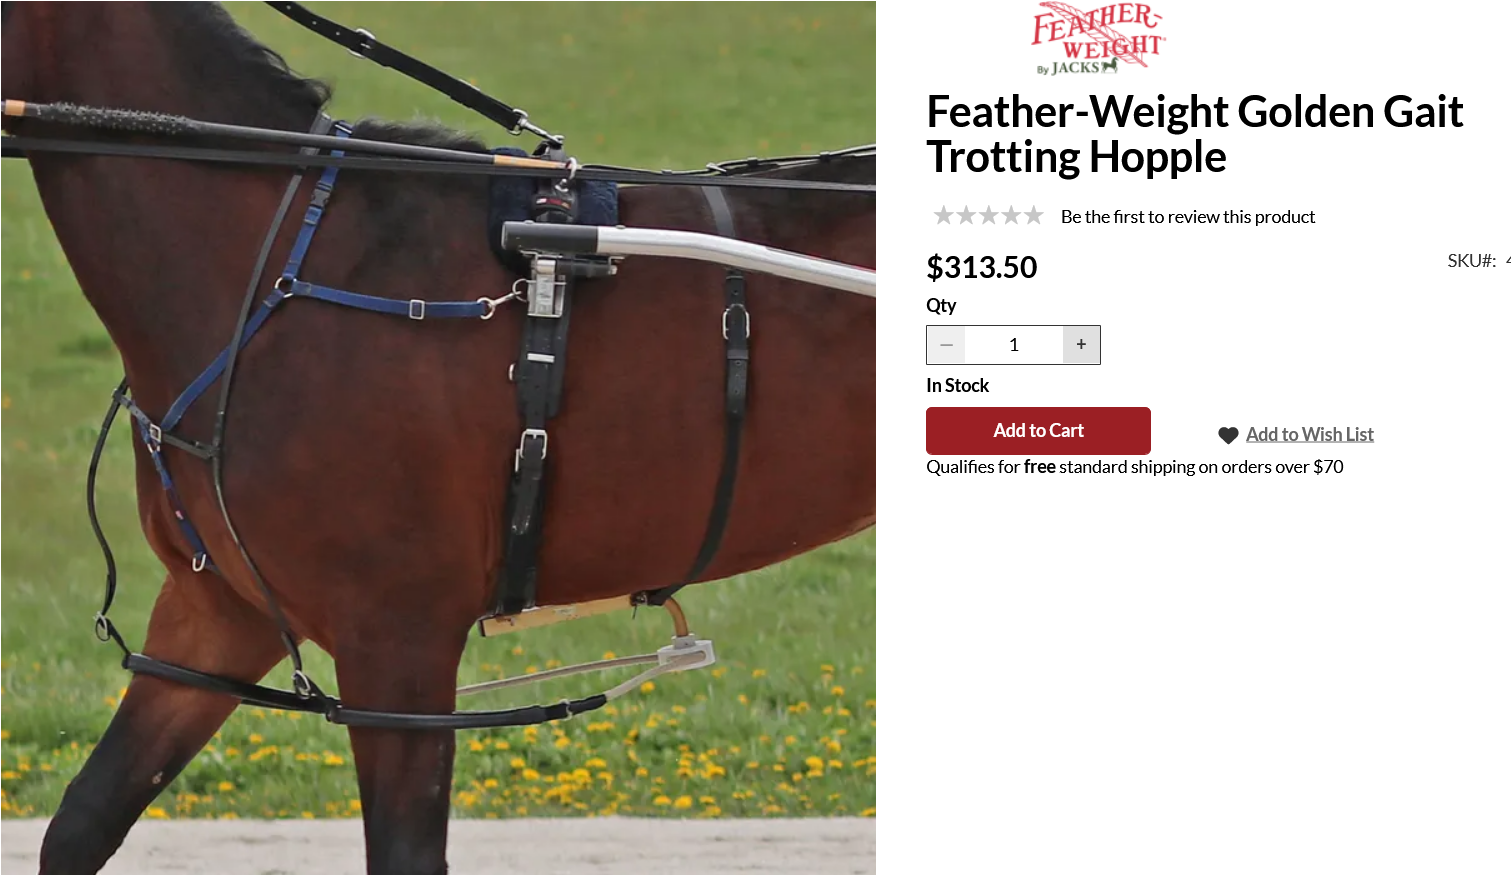Click the heart wish list icon
The height and width of the screenshot is (875, 1511).
[x=1228, y=435]
